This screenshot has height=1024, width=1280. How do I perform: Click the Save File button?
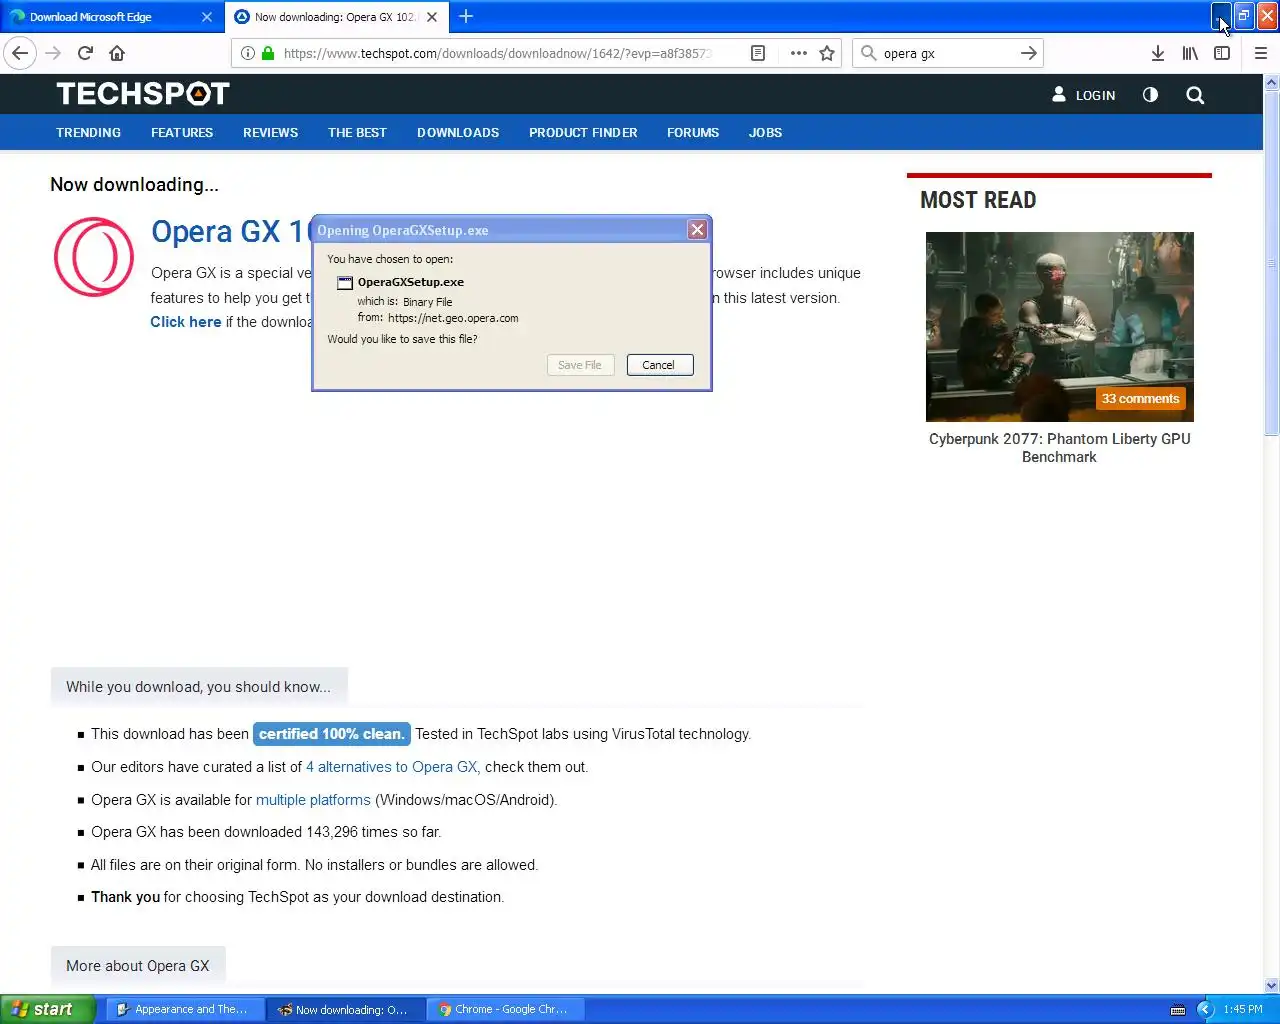(x=580, y=365)
